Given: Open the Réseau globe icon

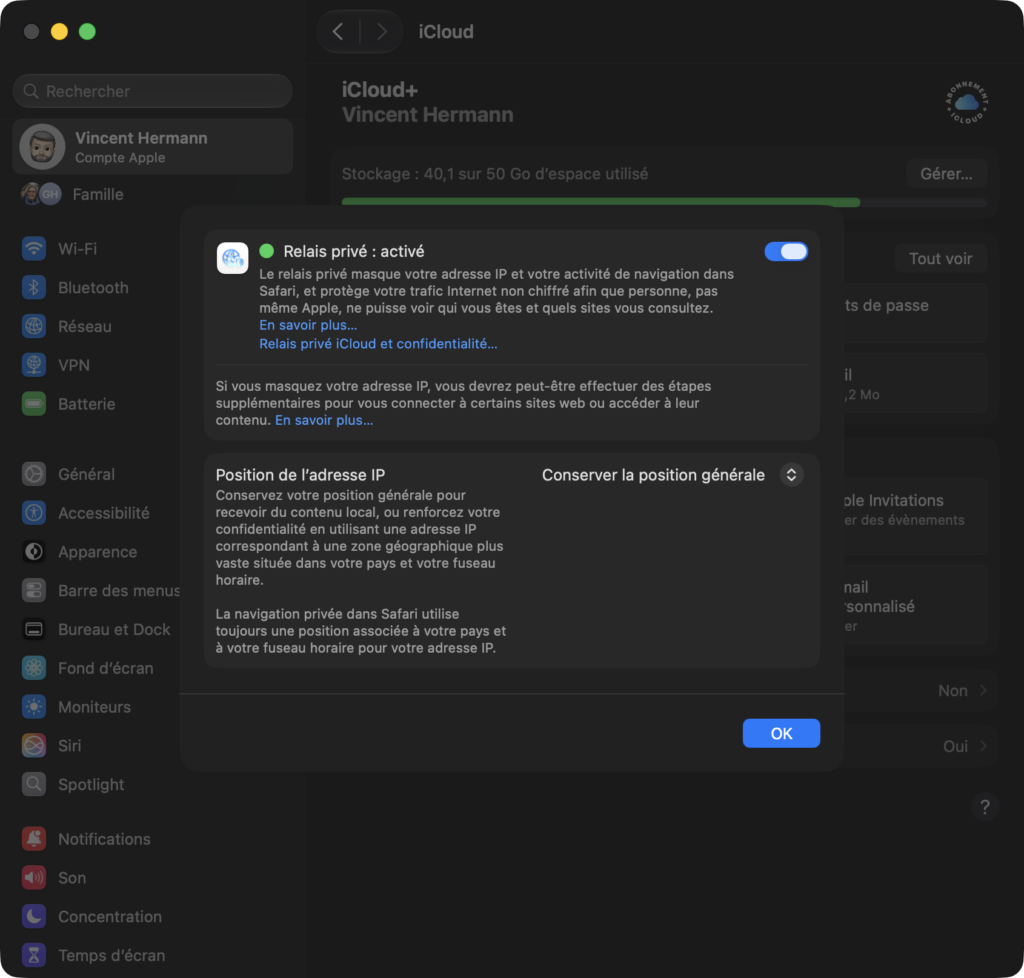Looking at the screenshot, I should click(34, 326).
